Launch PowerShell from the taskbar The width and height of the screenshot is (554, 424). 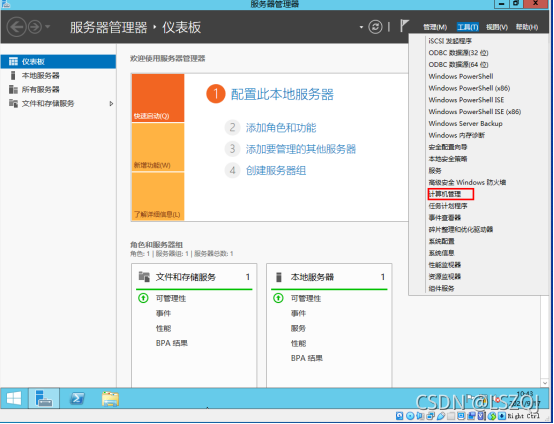point(77,399)
